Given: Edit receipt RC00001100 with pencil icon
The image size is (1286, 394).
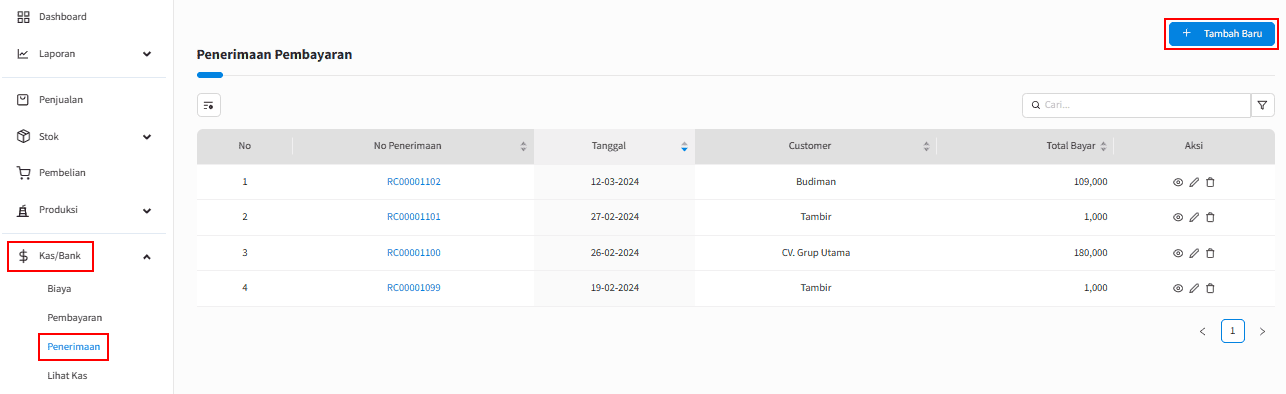Looking at the screenshot, I should pyautogui.click(x=1194, y=253).
